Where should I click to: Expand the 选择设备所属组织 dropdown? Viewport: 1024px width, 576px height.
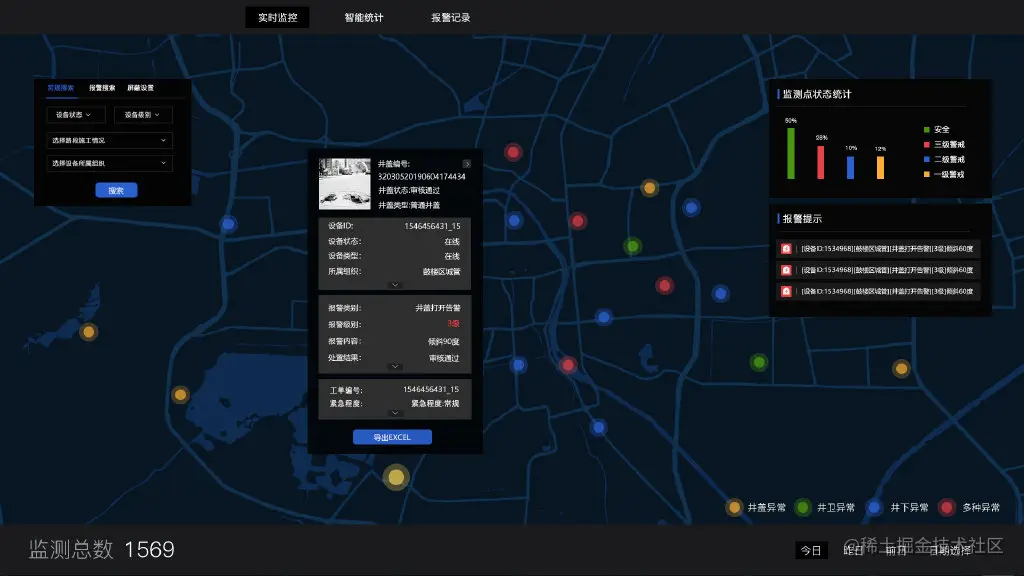pos(109,163)
